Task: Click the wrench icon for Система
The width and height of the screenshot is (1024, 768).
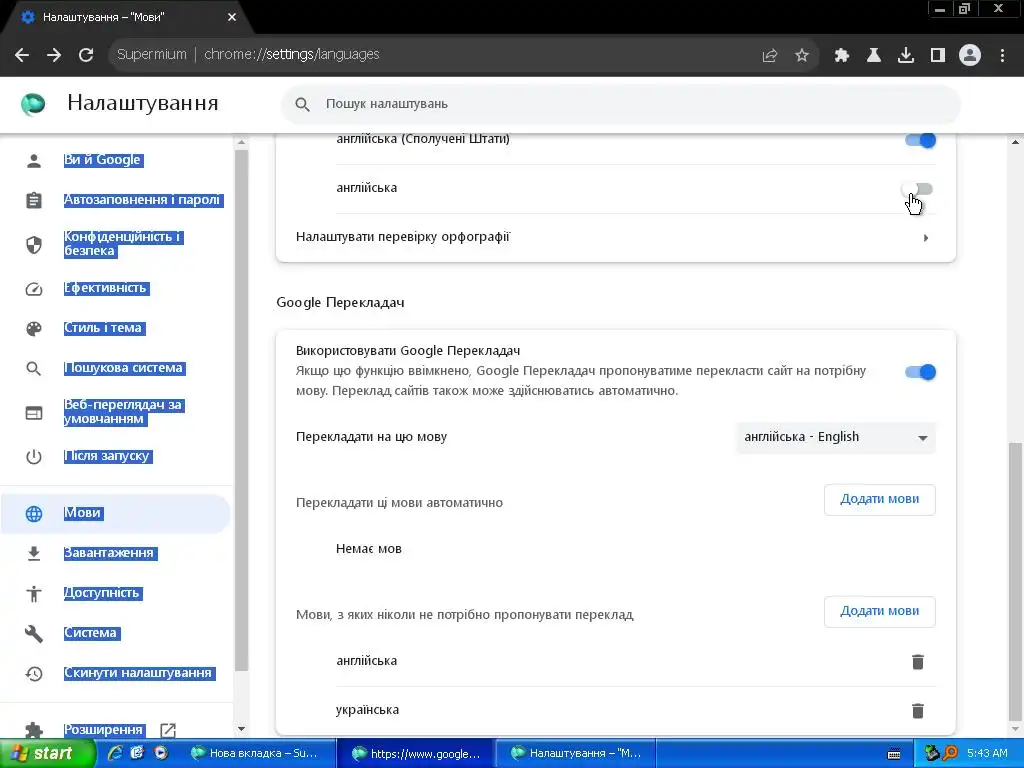Action: pyautogui.click(x=34, y=633)
